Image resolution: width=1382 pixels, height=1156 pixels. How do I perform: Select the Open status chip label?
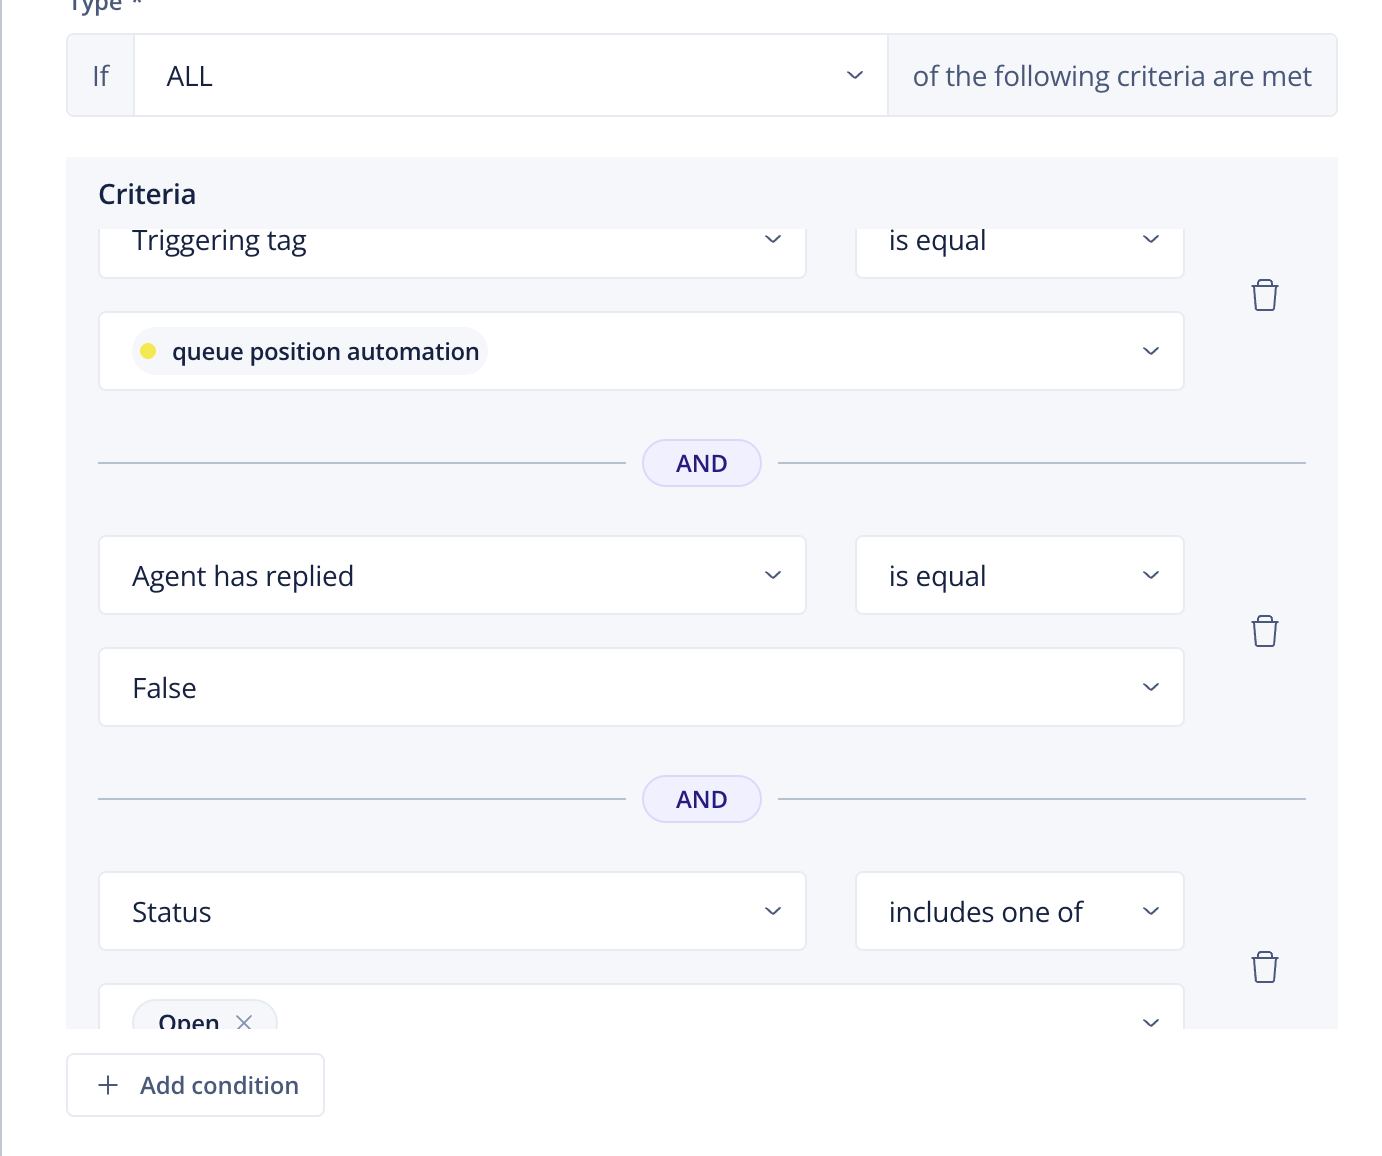[188, 1021]
